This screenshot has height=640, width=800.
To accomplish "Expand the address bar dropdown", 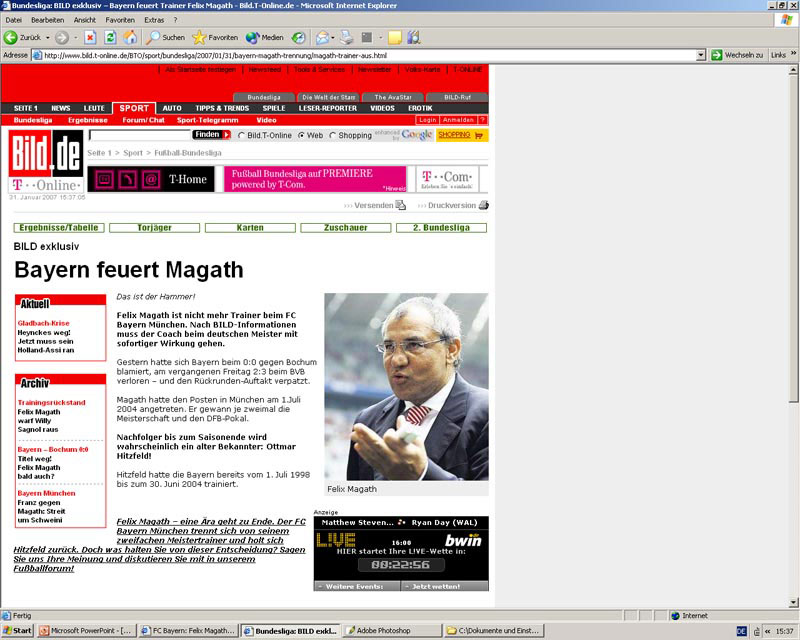I will 701,55.
